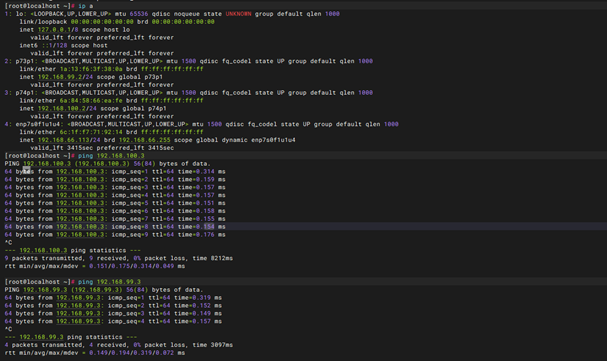Viewport: 607px width, 361px height.
Task: Click "9 packets transmitted" text
Action: tap(43, 258)
